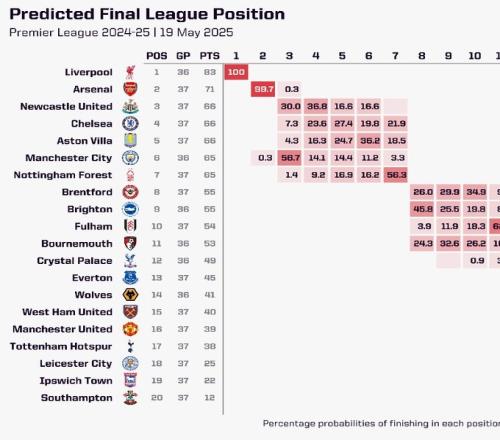The image size is (500, 440).
Task: Select Manchester City's 56.7 cell
Action: [289, 158]
